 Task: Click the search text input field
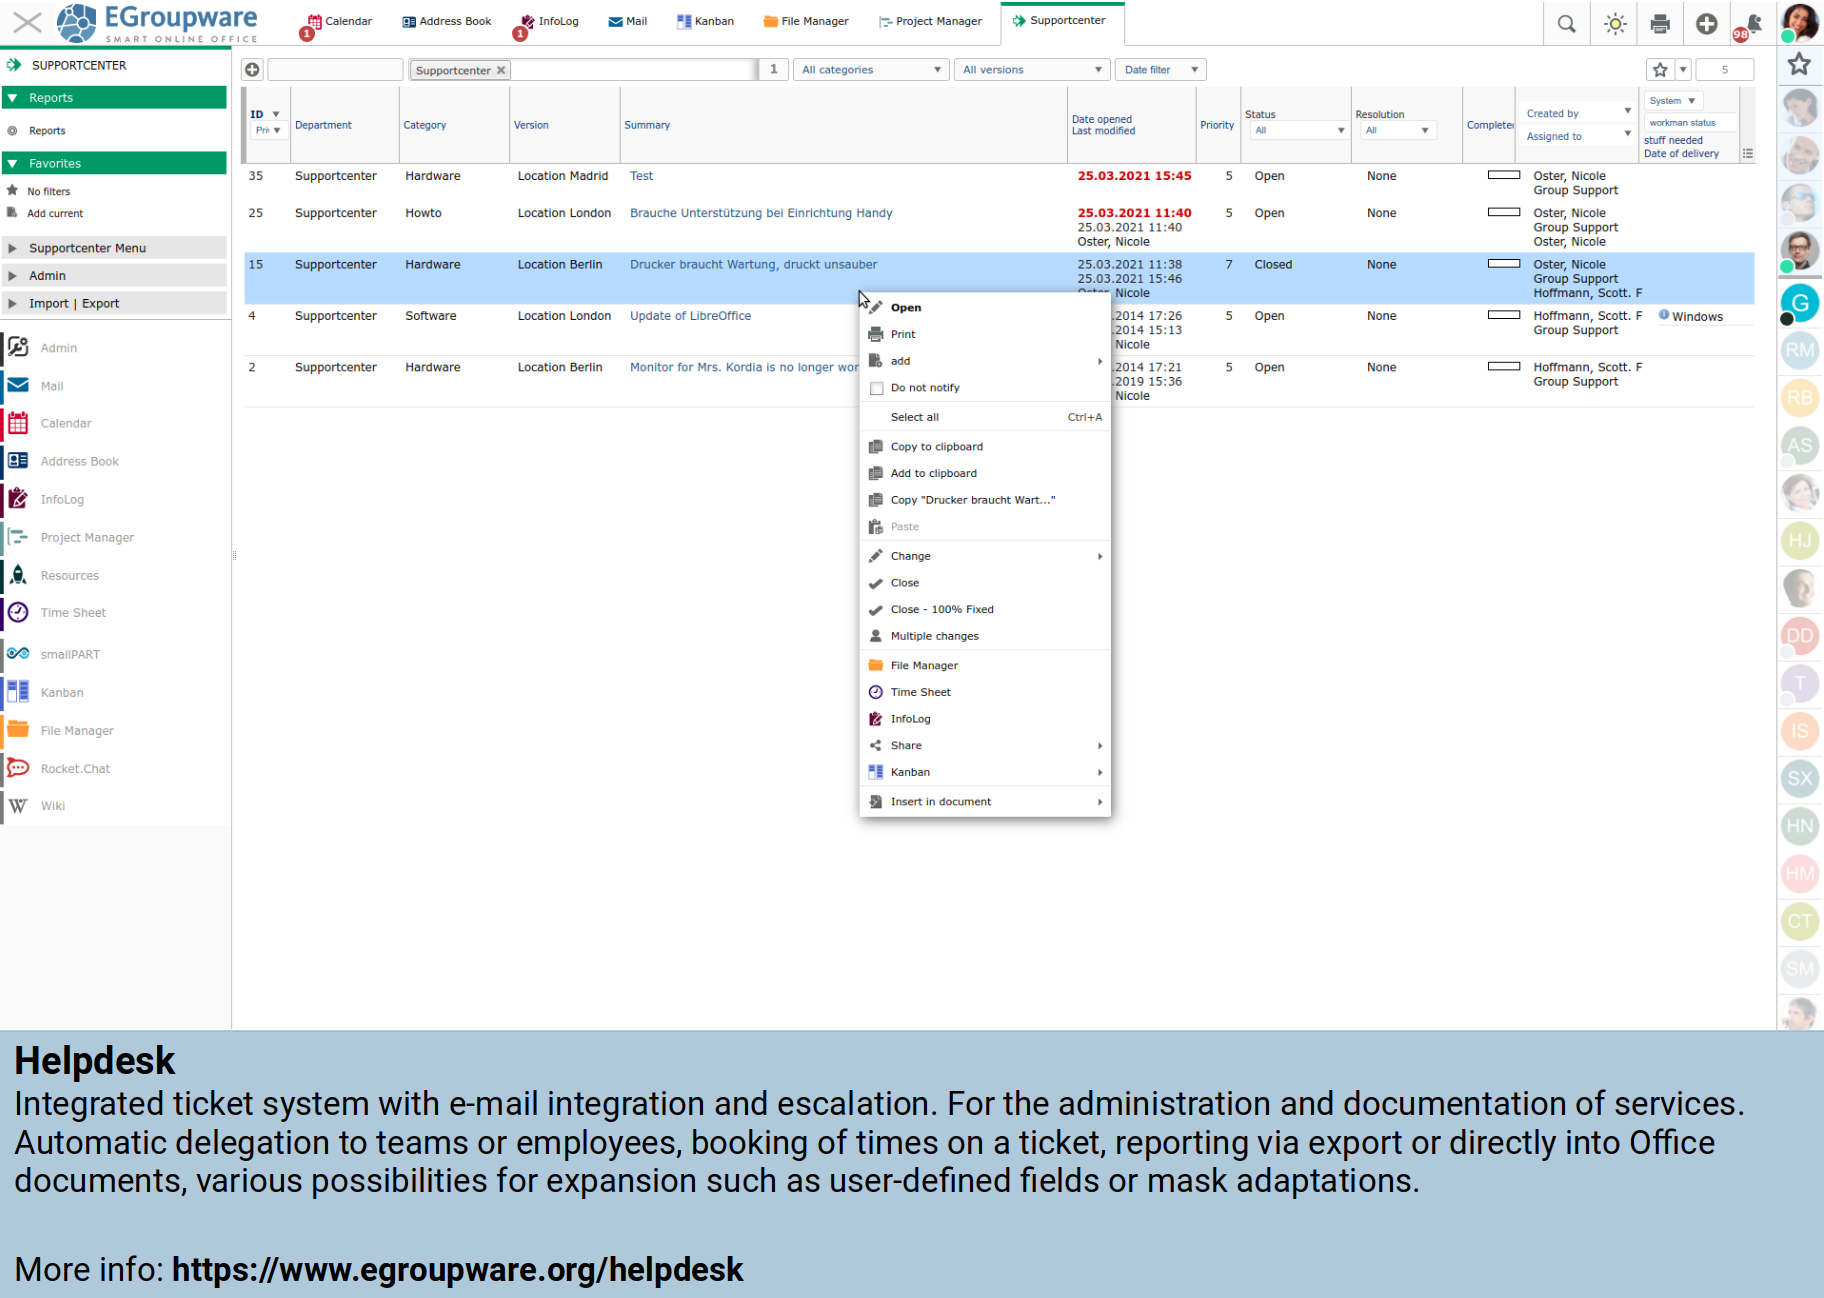pyautogui.click(x=335, y=70)
